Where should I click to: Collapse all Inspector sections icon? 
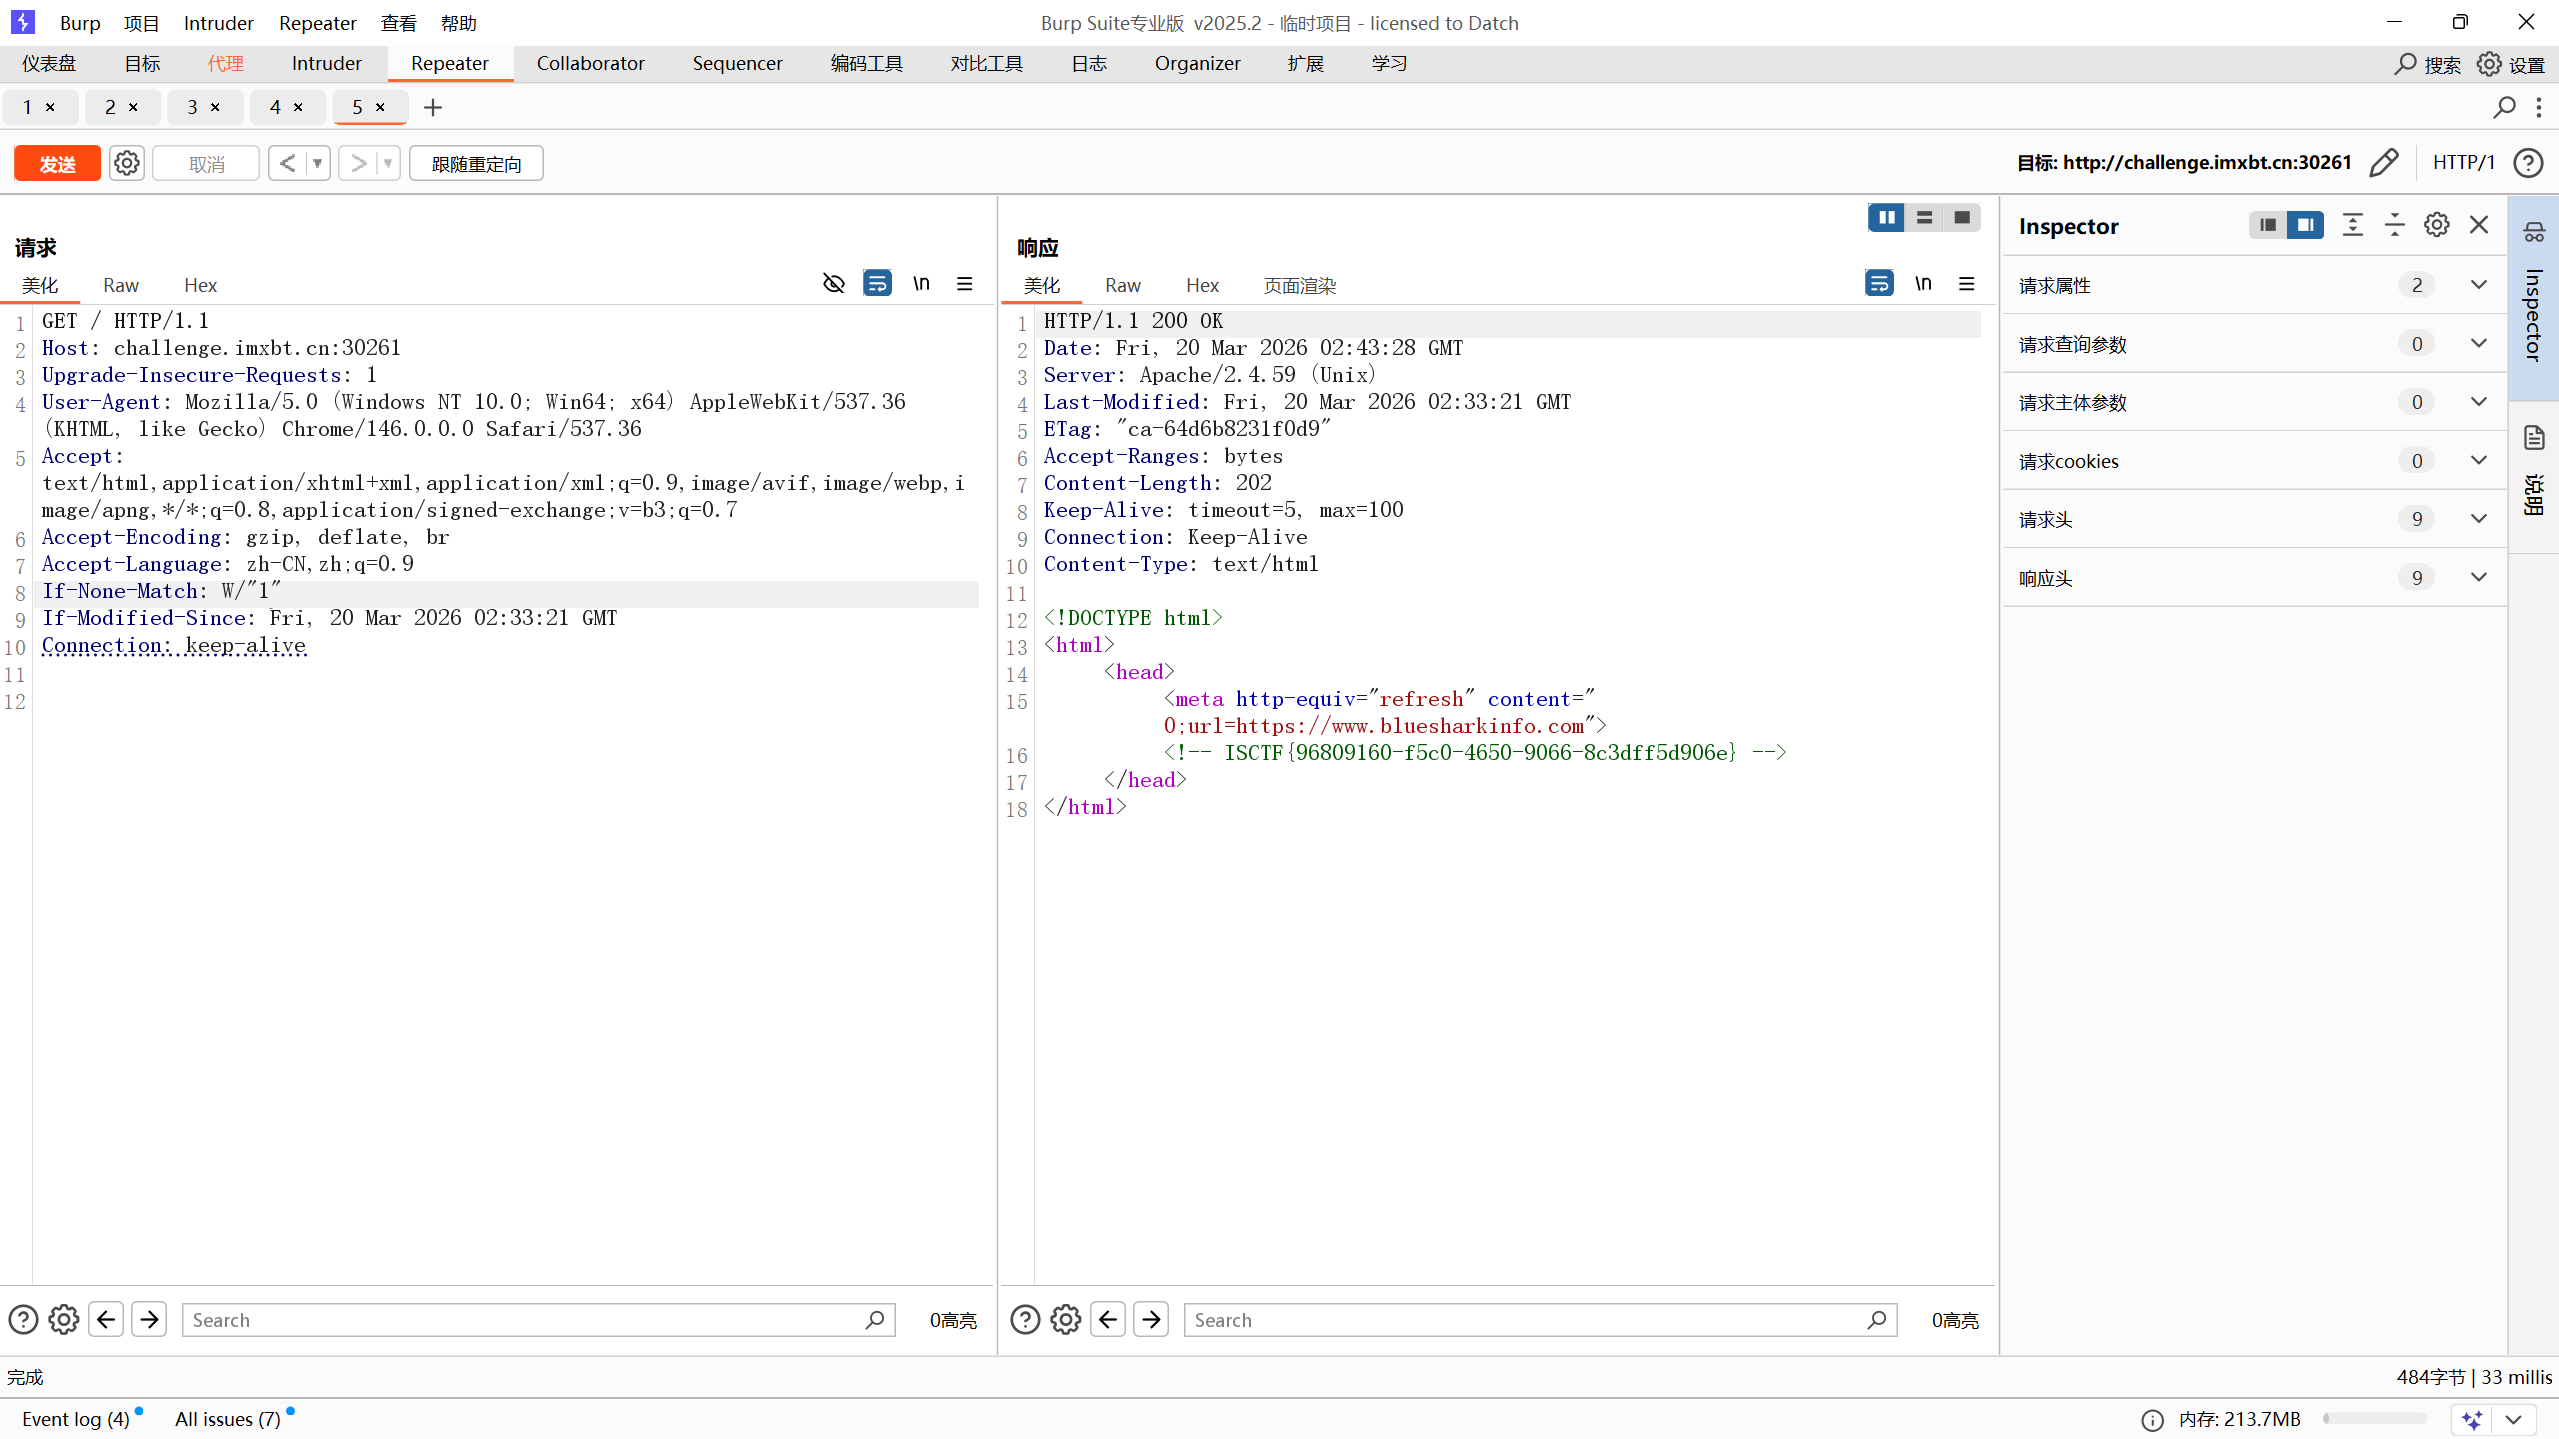point(2394,225)
